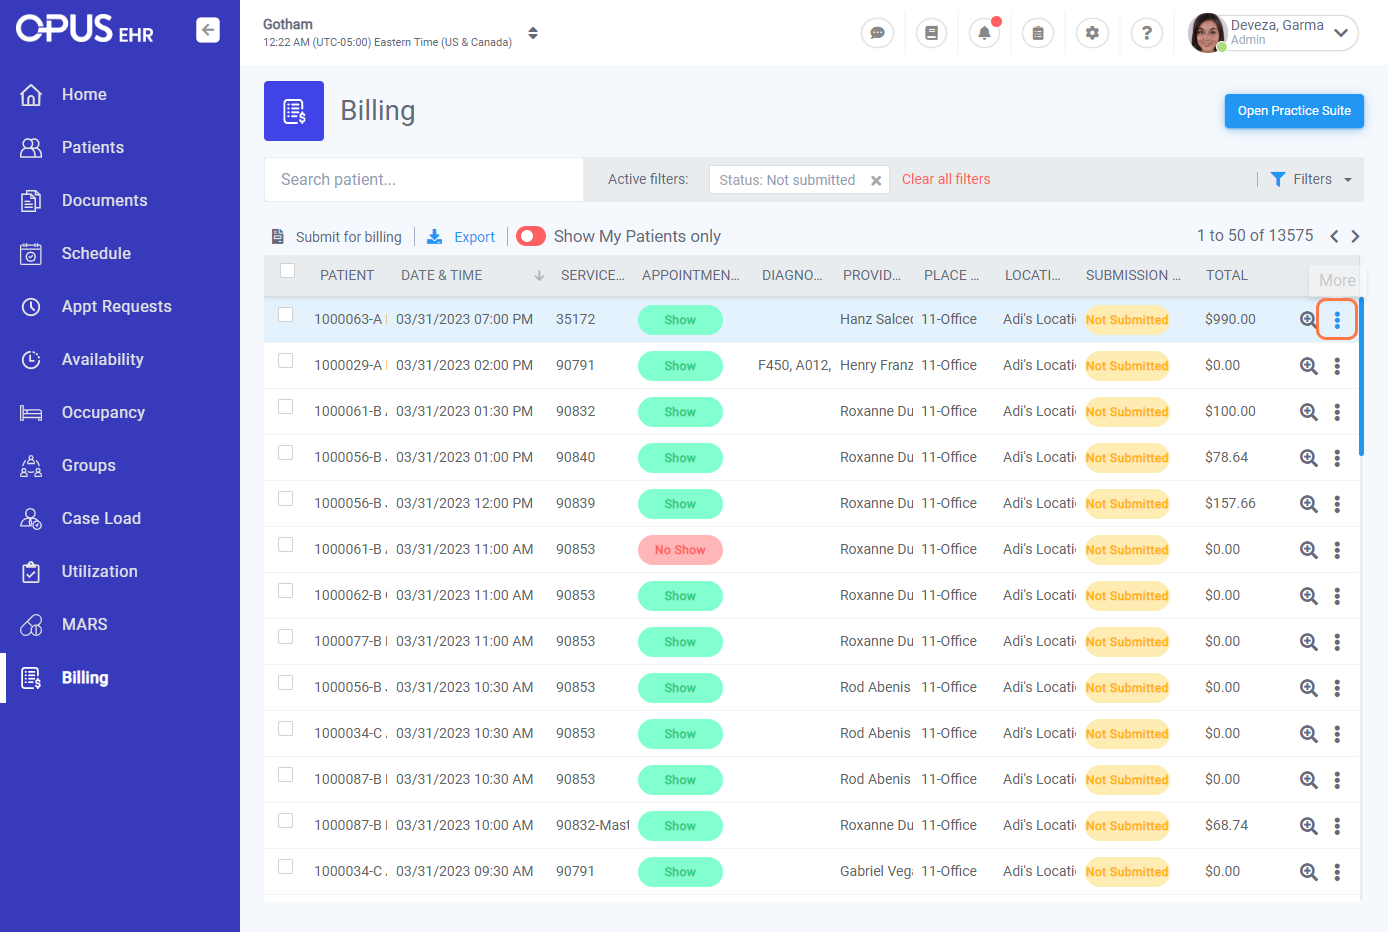
Task: Open three-dot menu for the 02:00 PM row
Action: coord(1337,366)
